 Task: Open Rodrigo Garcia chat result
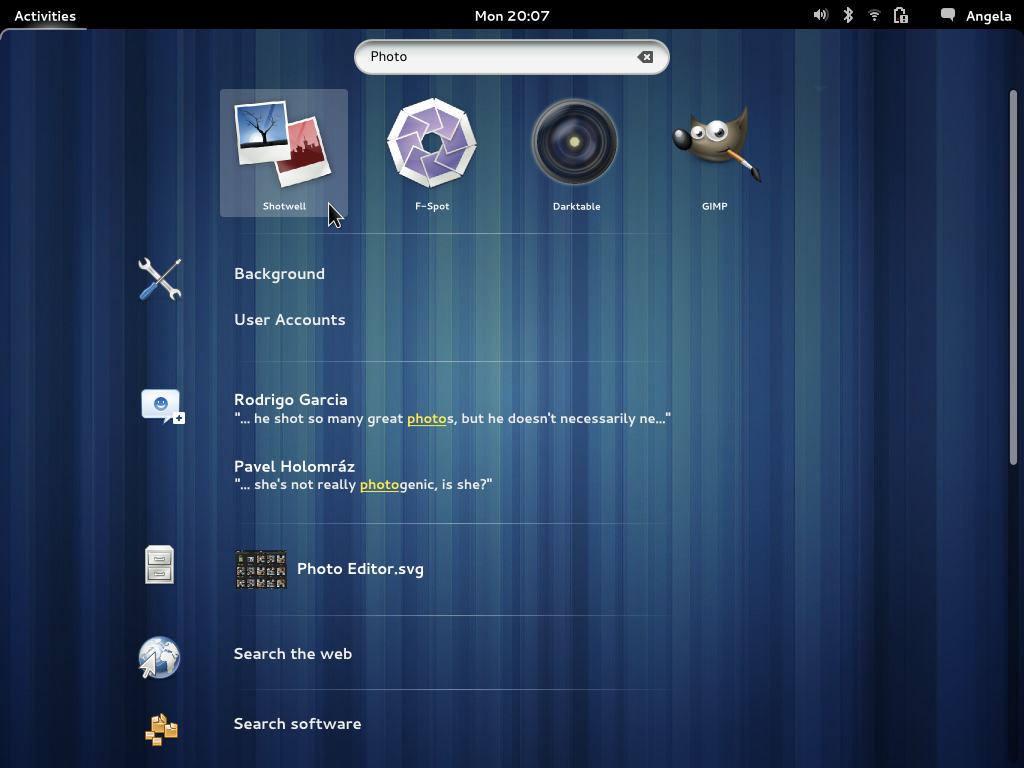pos(291,400)
